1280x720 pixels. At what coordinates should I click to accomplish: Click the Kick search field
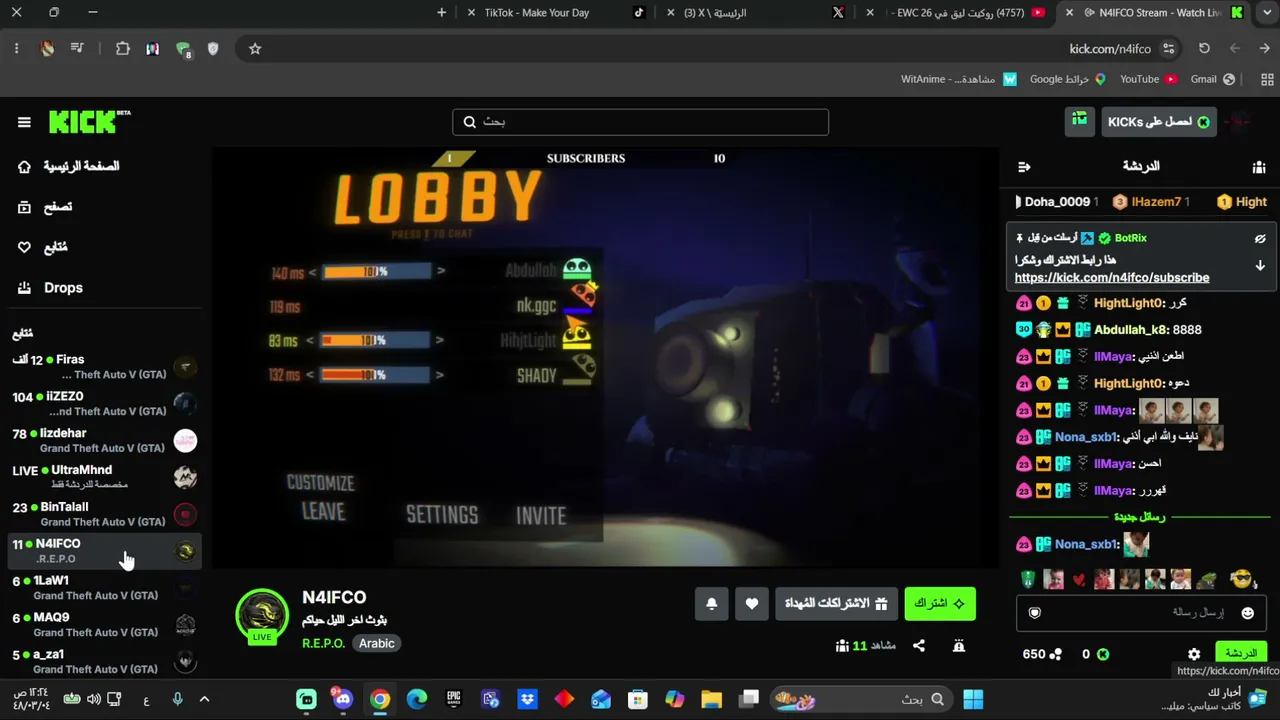(640, 122)
